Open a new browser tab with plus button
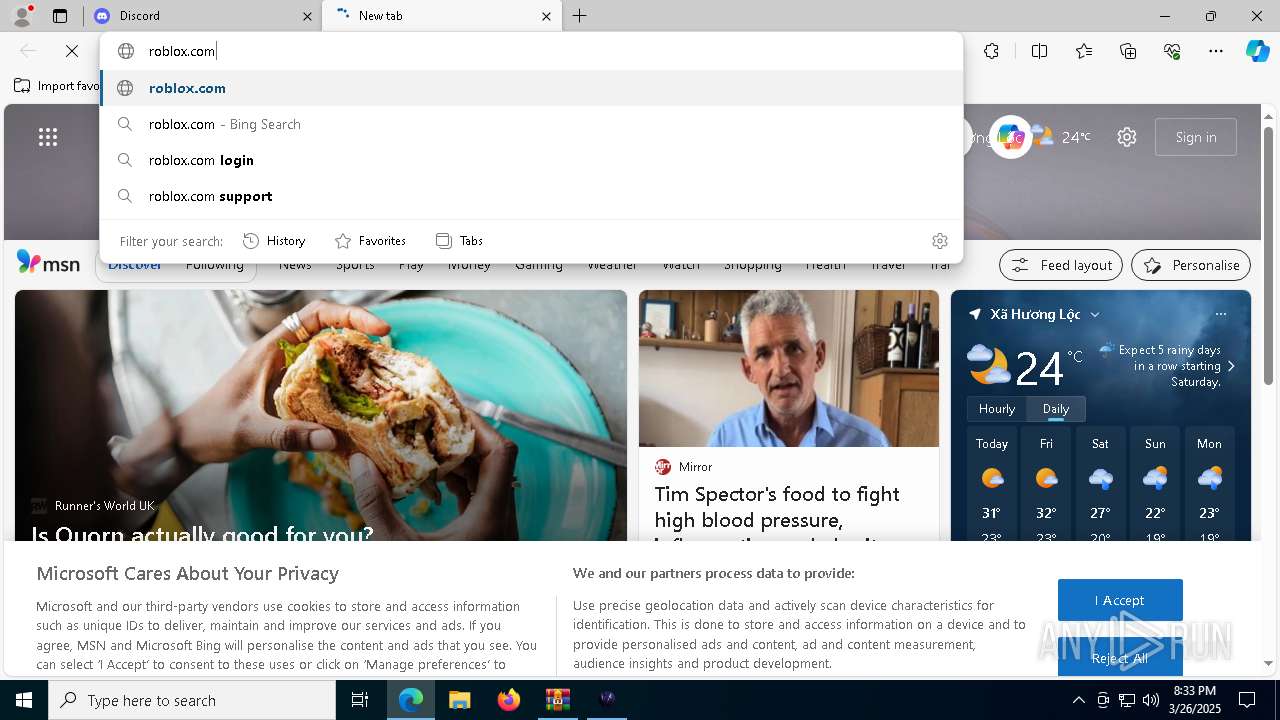The height and width of the screenshot is (720, 1280). click(580, 16)
